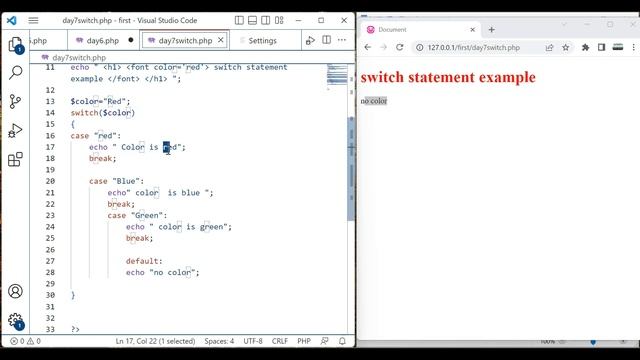This screenshot has height=360, width=640.
Task: Open the notifications bell icon
Action: point(342,341)
